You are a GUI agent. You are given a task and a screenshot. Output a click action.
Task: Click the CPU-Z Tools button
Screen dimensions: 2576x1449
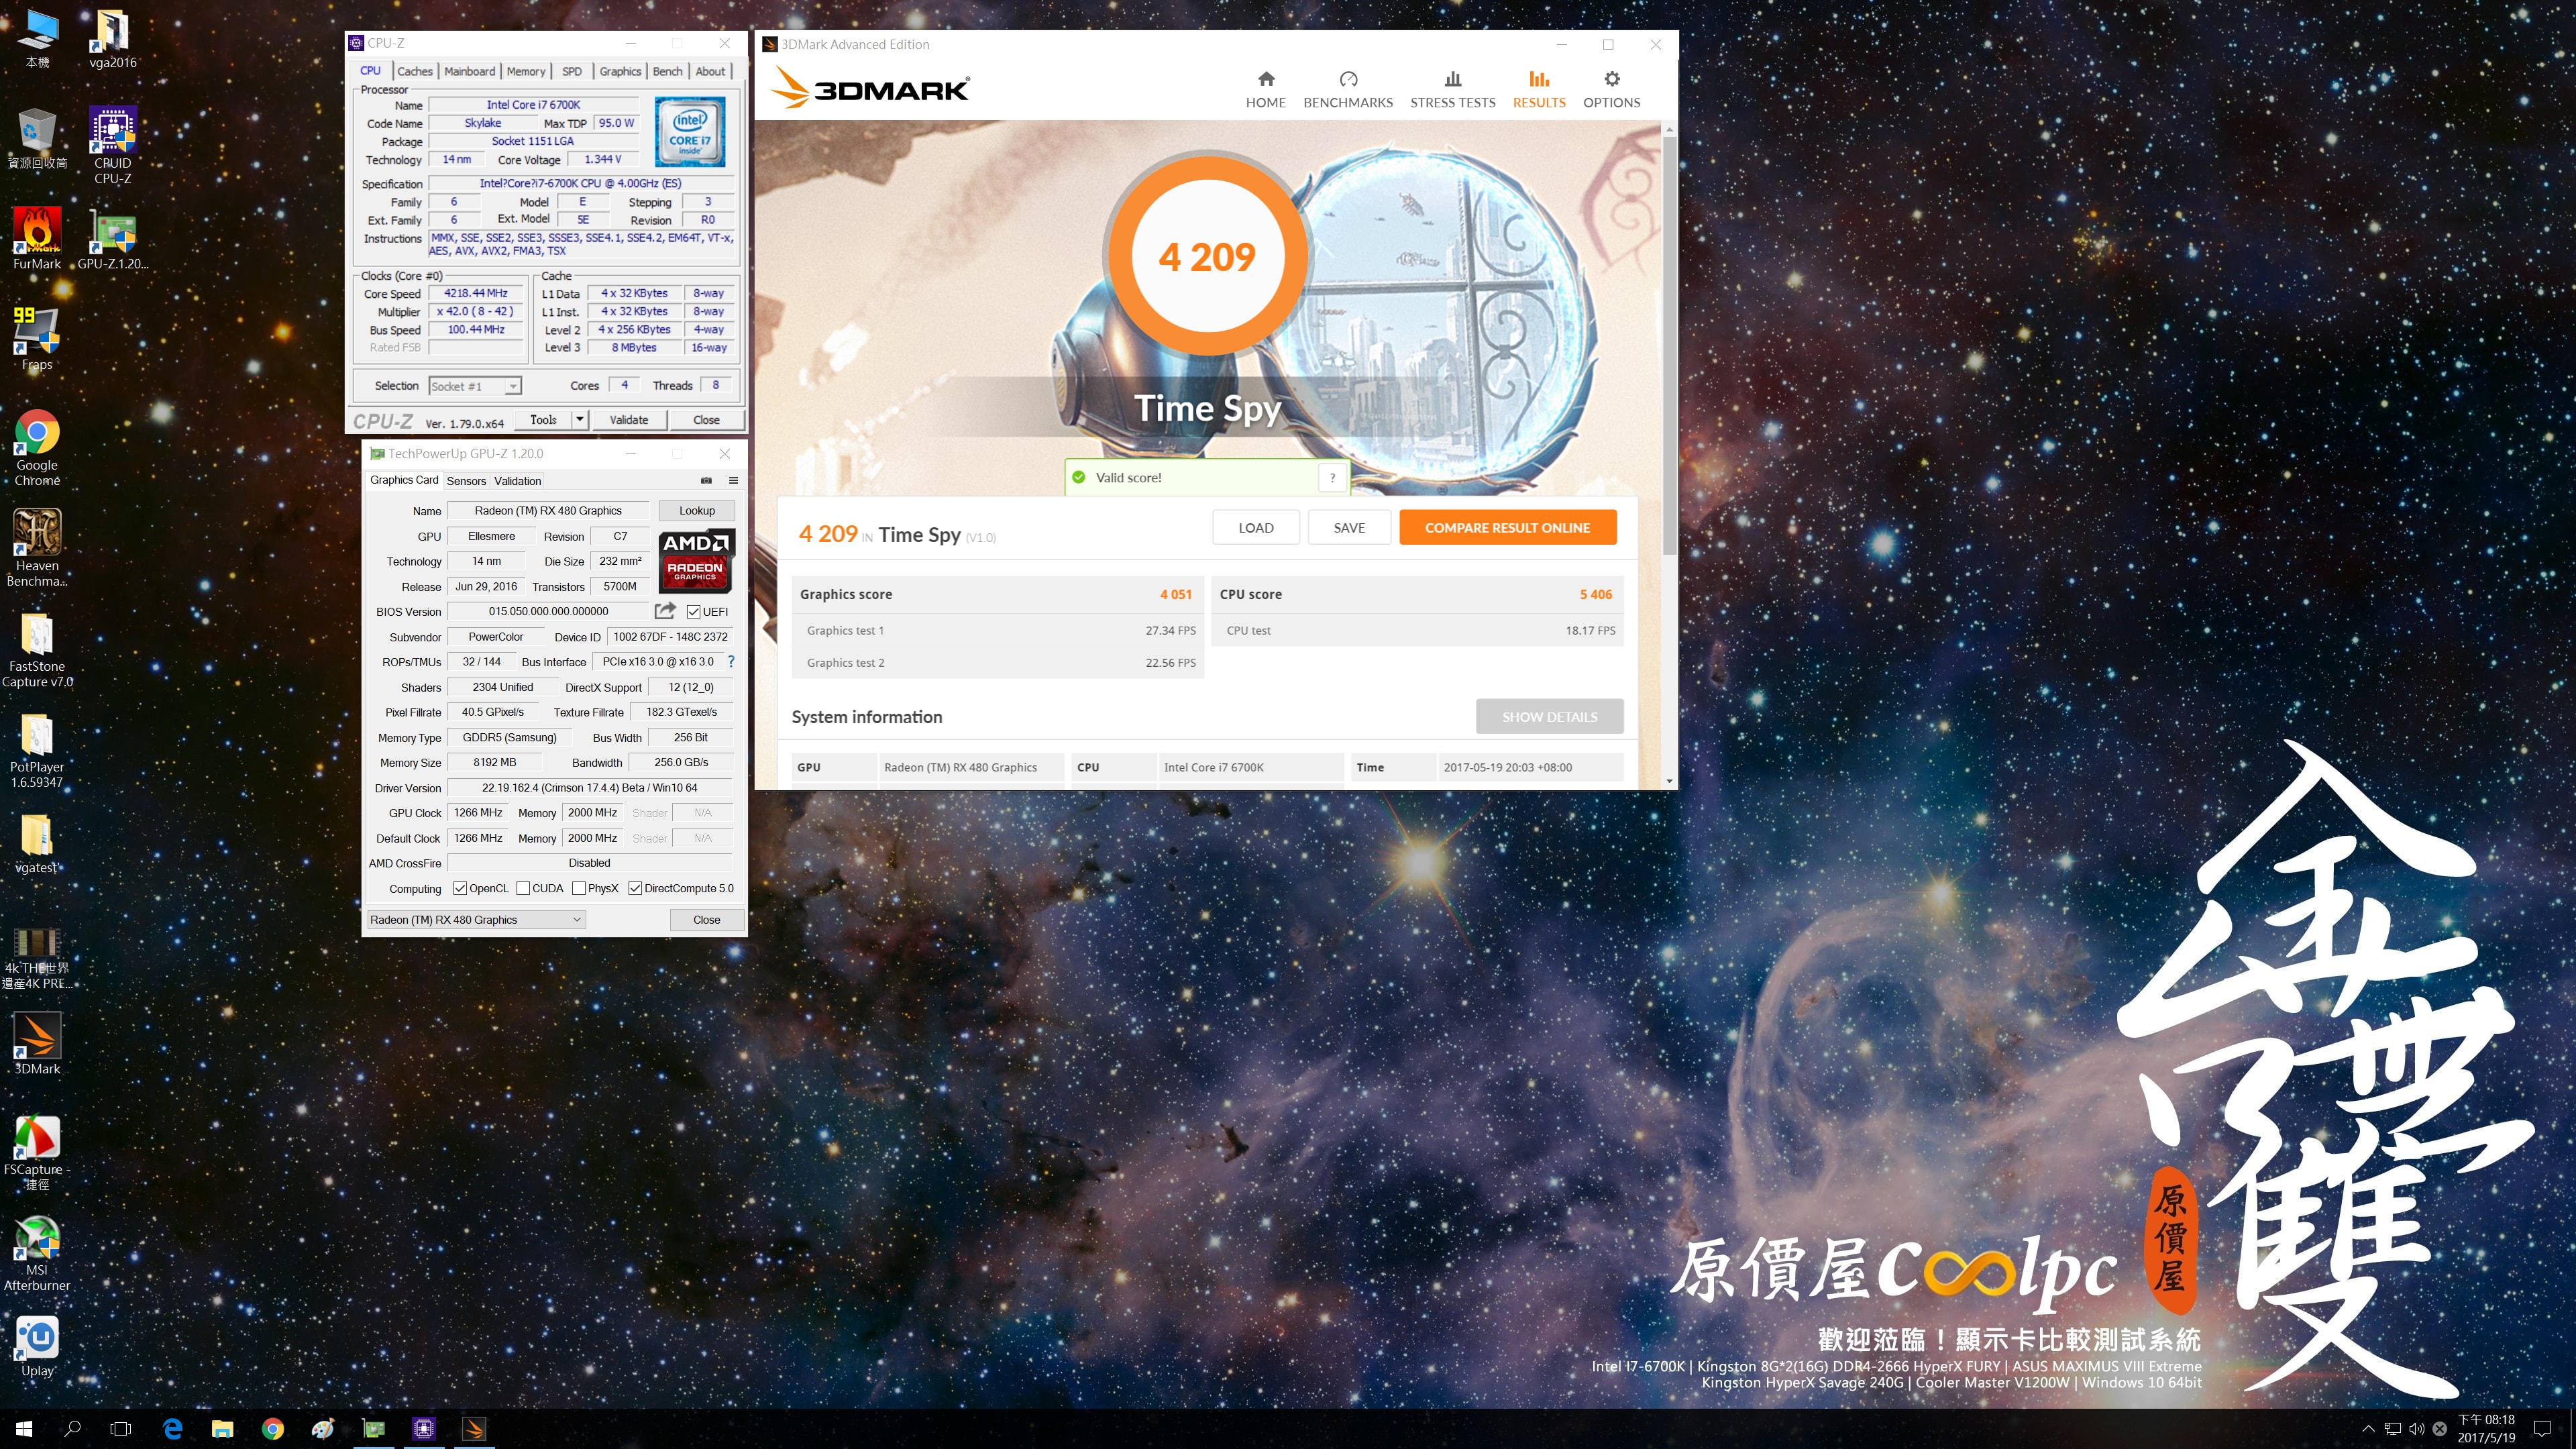point(543,420)
